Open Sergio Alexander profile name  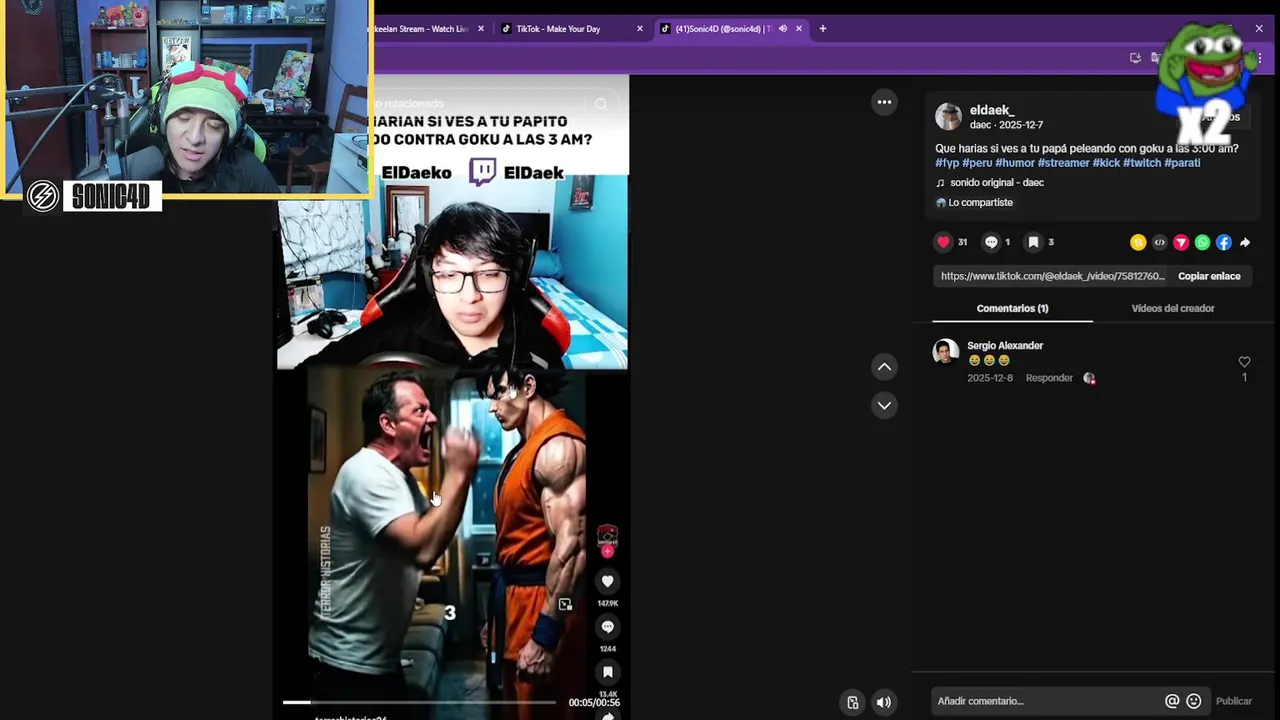point(1005,346)
